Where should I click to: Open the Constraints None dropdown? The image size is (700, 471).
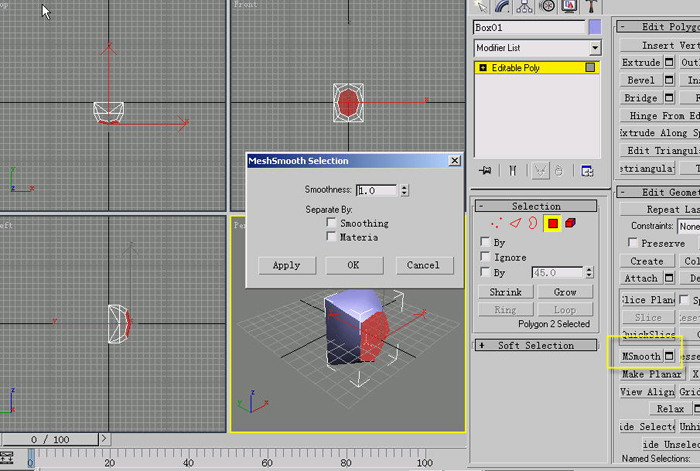(689, 226)
